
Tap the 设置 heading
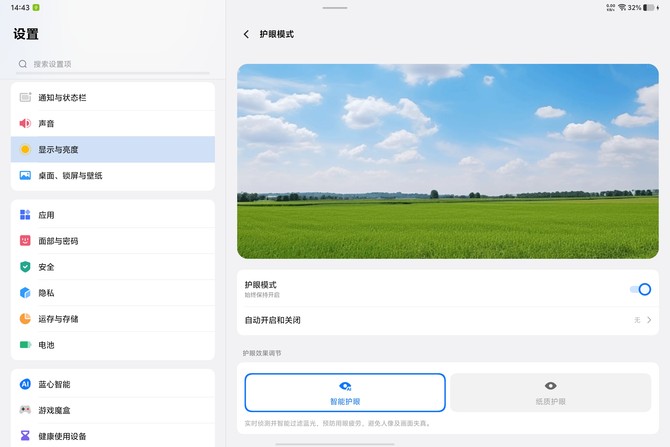pyautogui.click(x=26, y=34)
